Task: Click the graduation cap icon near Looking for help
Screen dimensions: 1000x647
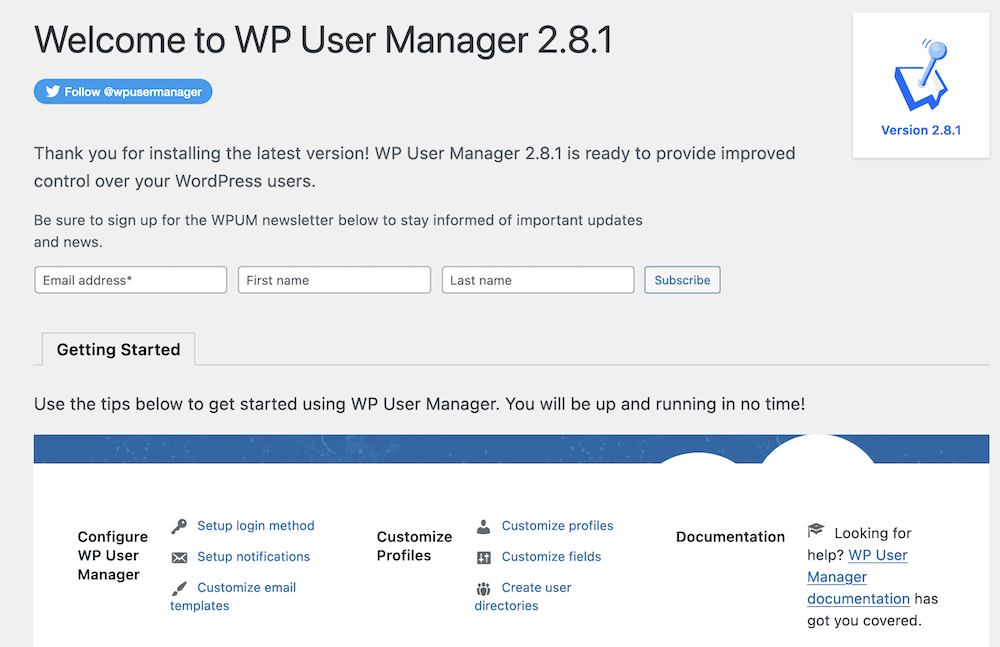Action: coord(816,530)
